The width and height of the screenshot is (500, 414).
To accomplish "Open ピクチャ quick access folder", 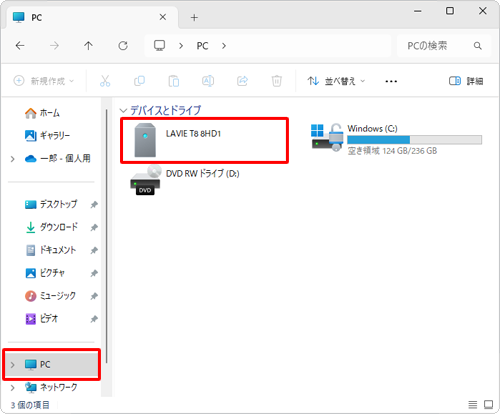I will click(x=45, y=273).
